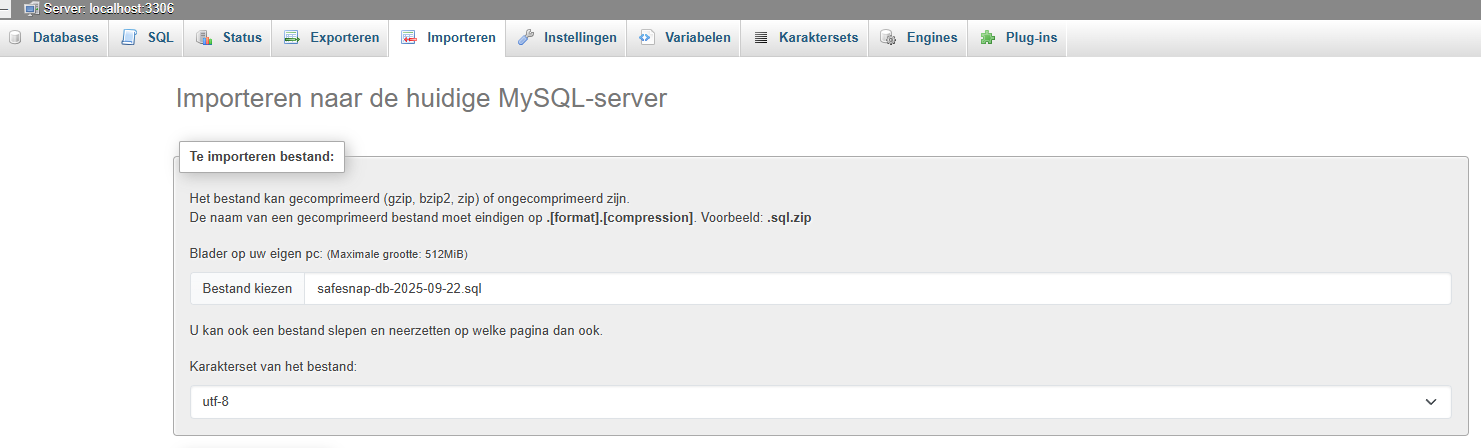Select the Importeren tab
The image size is (1481, 448).
click(448, 38)
